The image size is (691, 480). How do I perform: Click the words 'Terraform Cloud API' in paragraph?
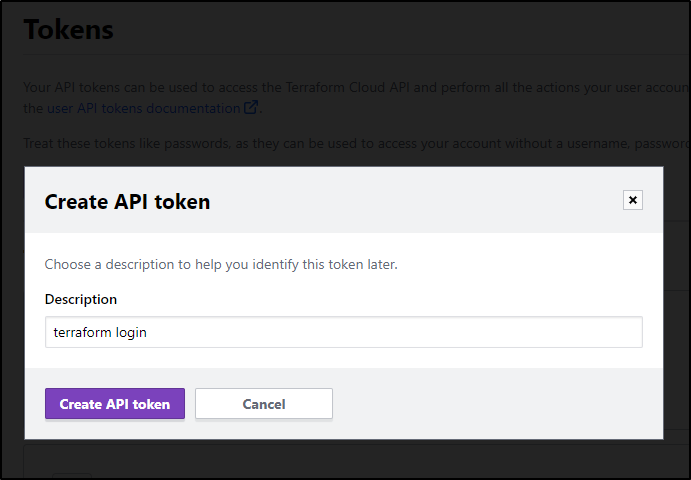[x=348, y=87]
